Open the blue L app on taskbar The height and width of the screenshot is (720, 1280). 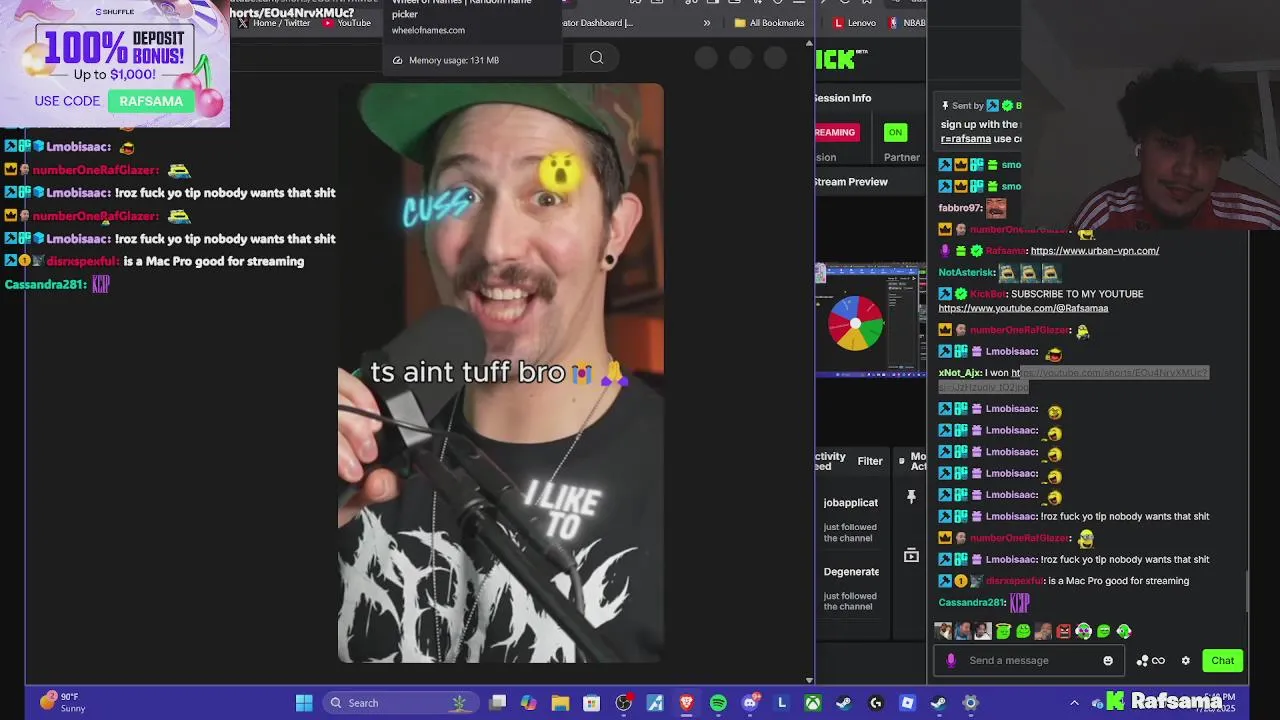[781, 703]
